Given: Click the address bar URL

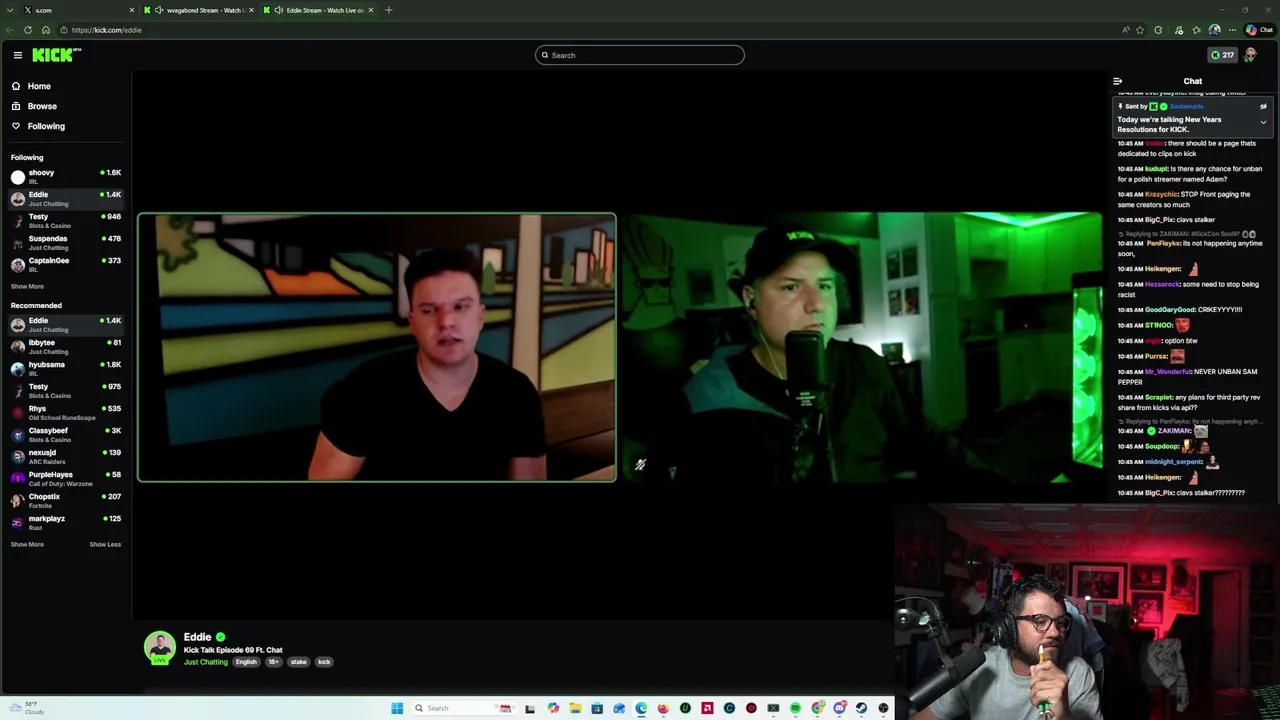Looking at the screenshot, I should click(x=106, y=30).
